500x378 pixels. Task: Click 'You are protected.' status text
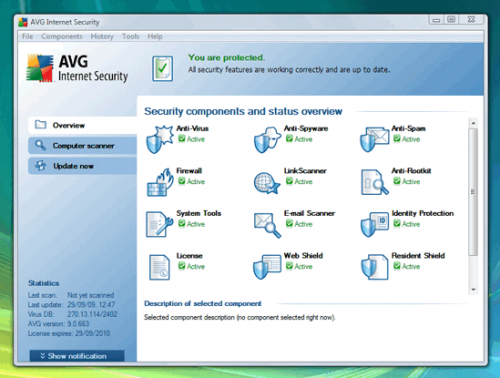(x=227, y=58)
